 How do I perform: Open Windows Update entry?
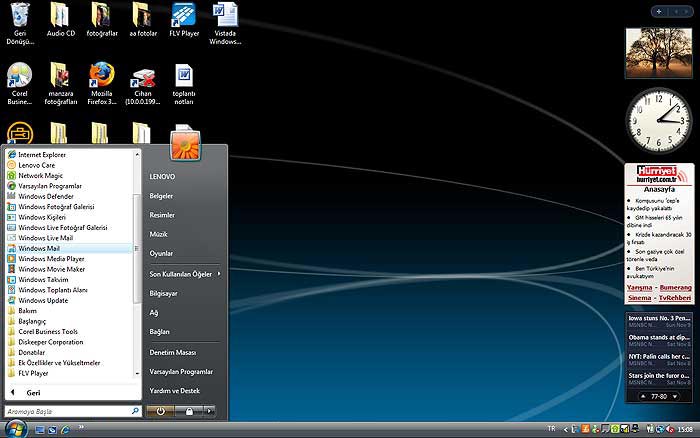43,300
